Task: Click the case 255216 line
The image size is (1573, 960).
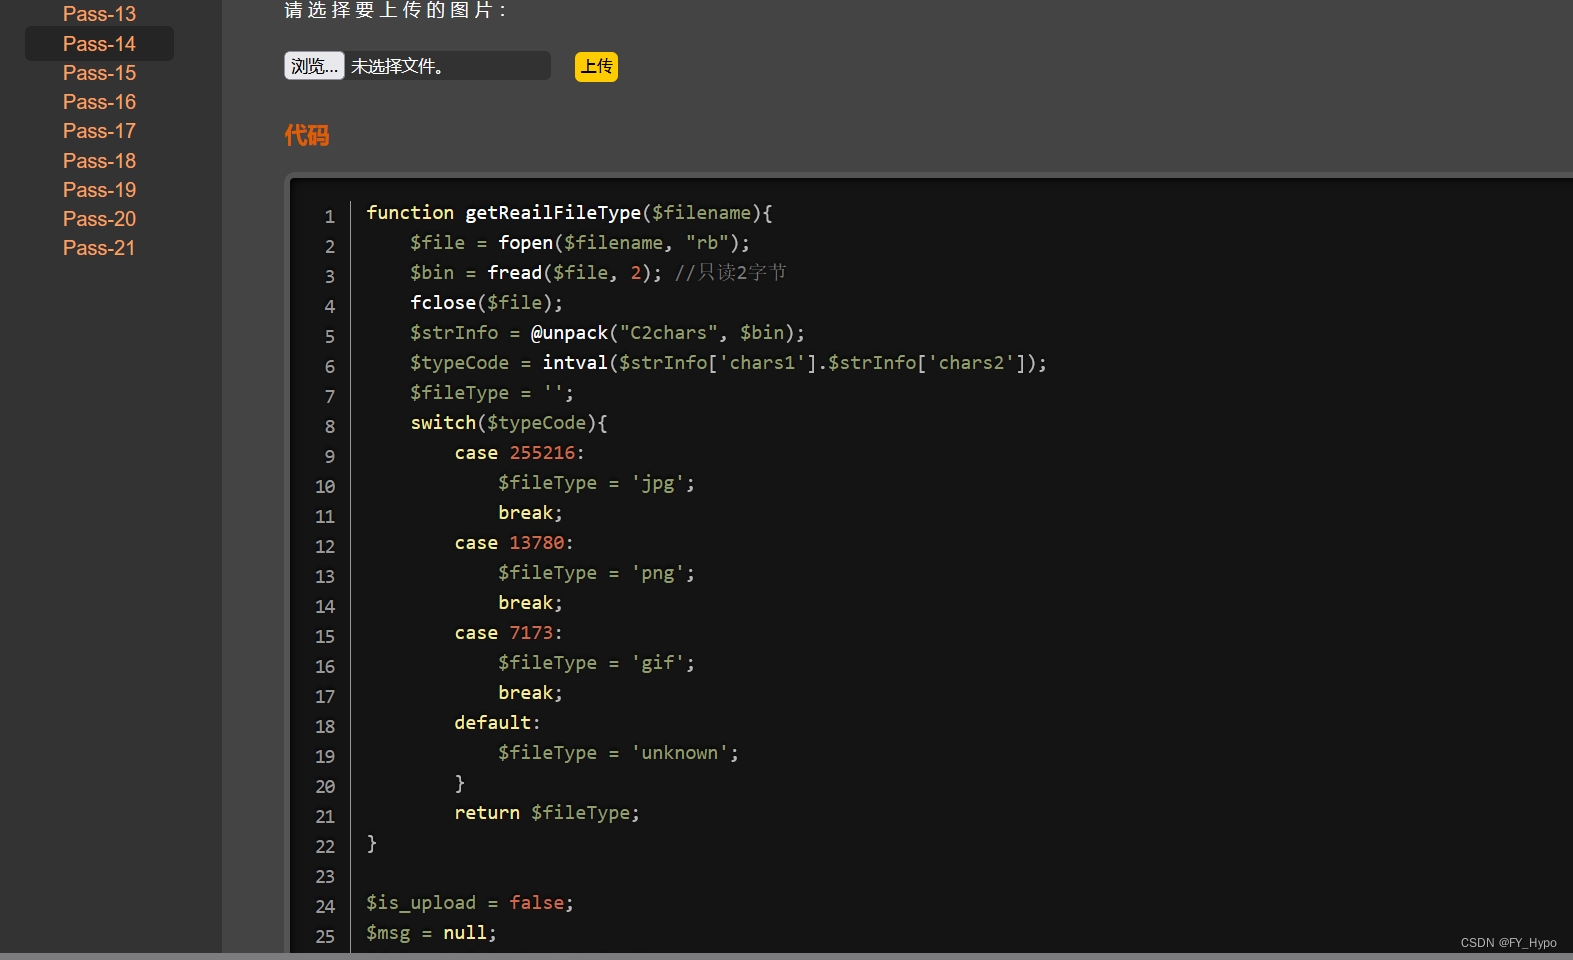Action: [x=519, y=453]
